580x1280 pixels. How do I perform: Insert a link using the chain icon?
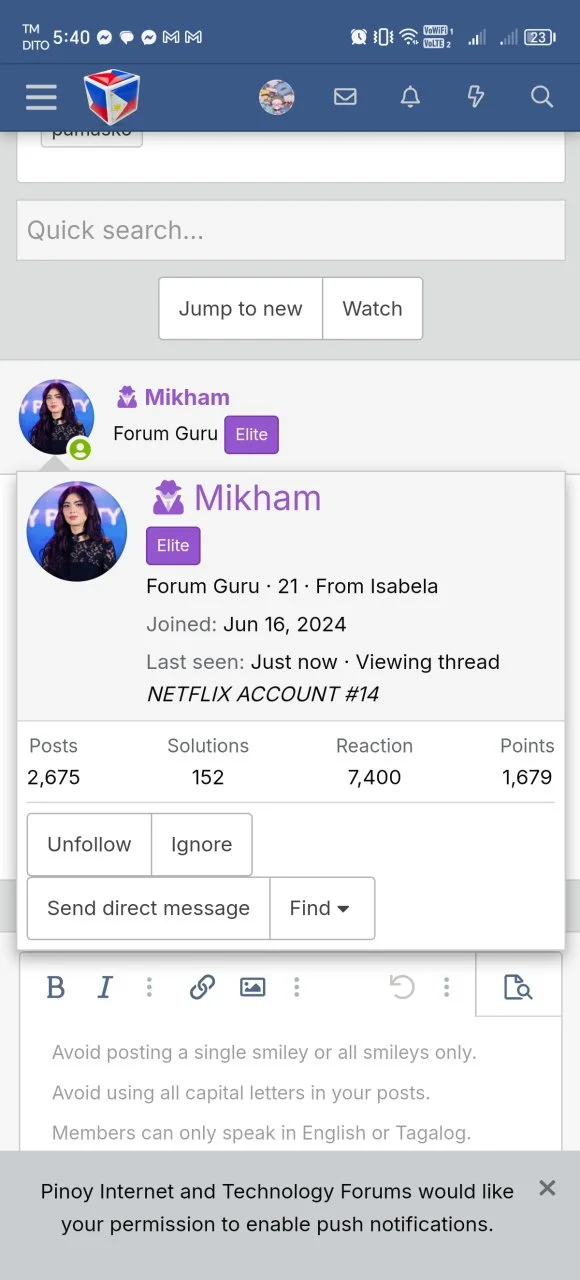202,988
